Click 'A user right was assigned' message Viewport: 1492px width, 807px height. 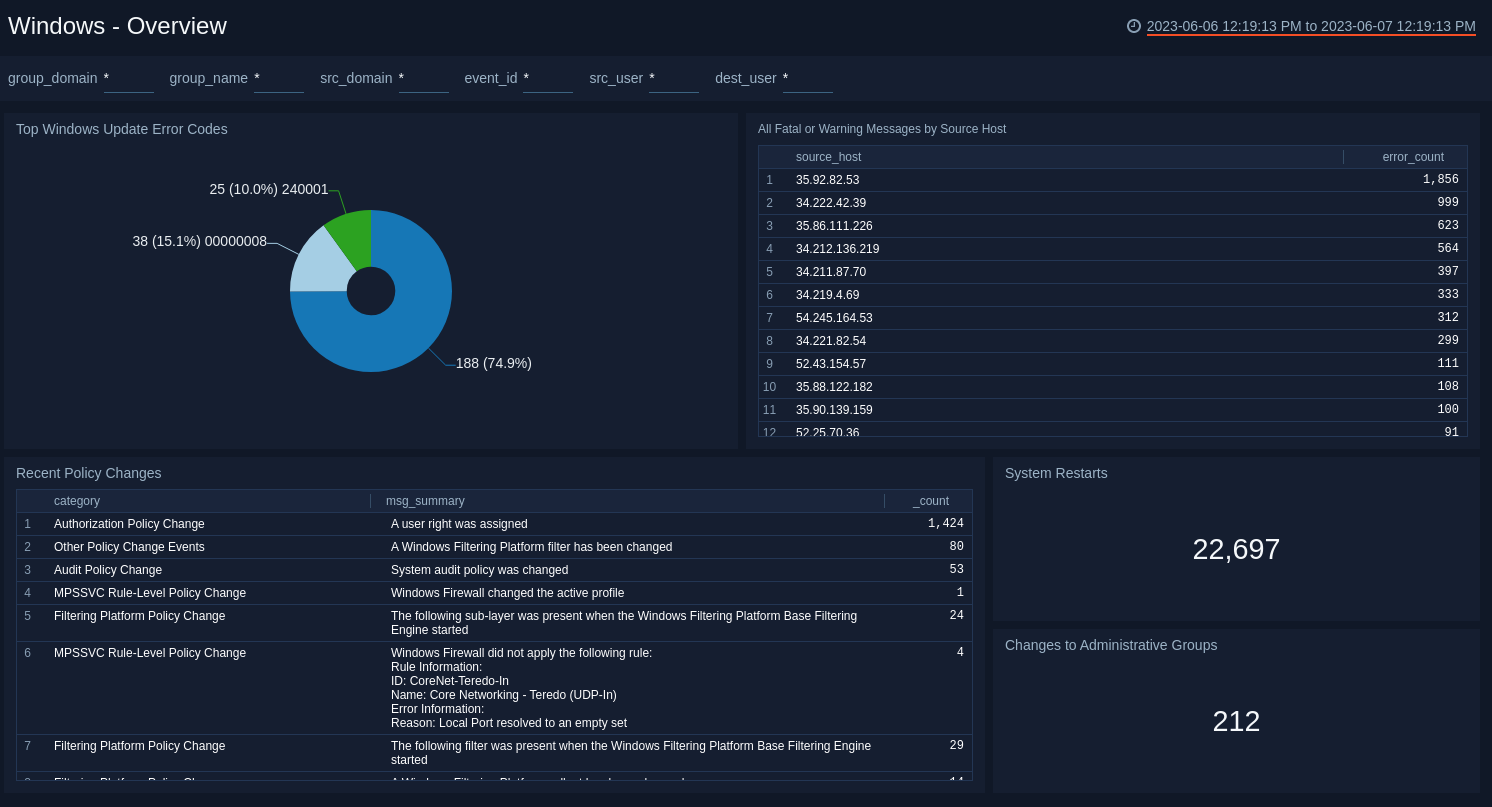point(459,524)
